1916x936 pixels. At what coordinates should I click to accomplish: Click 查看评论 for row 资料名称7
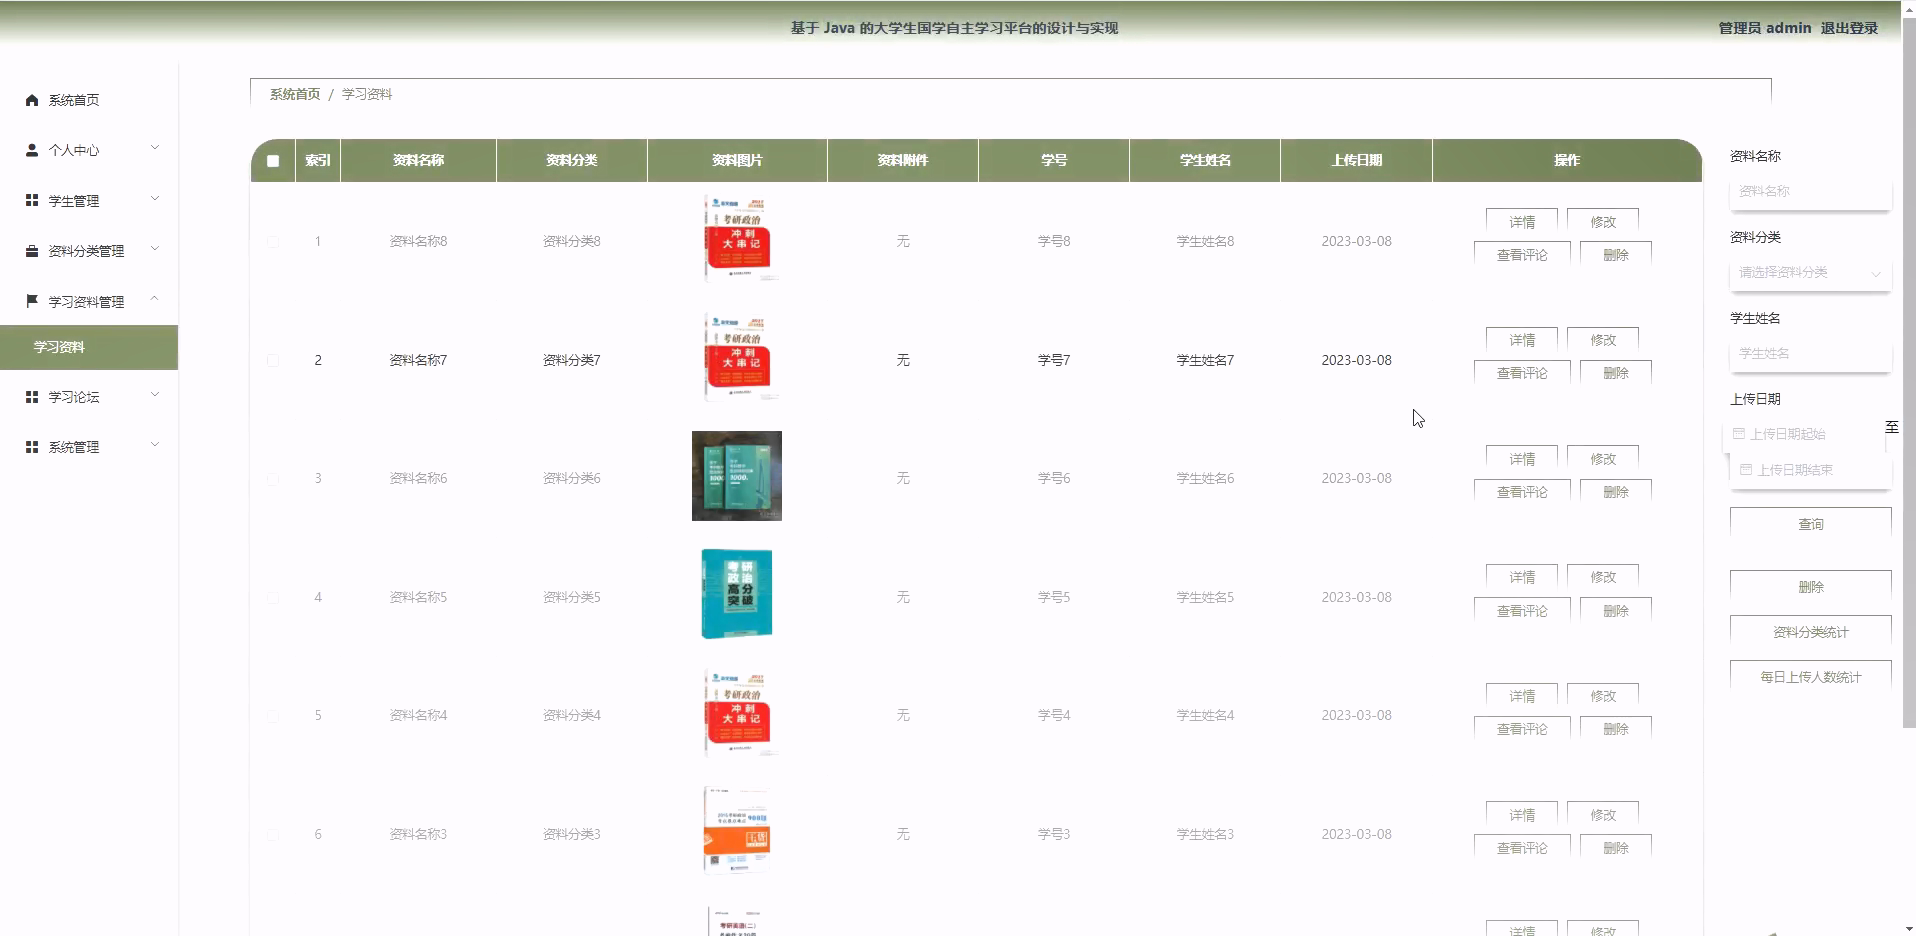pyautogui.click(x=1522, y=373)
